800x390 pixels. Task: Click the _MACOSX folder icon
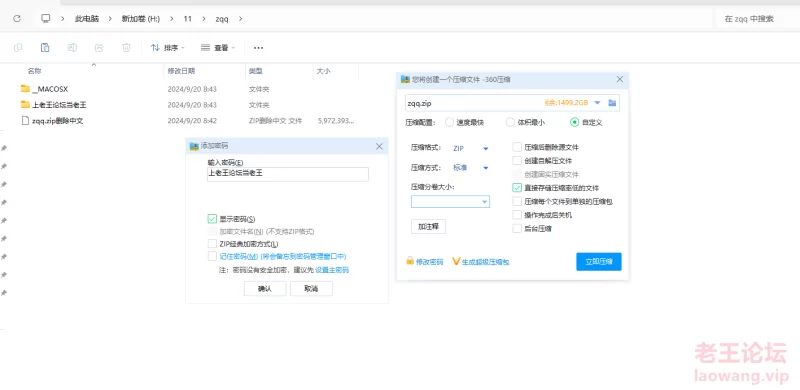26,89
